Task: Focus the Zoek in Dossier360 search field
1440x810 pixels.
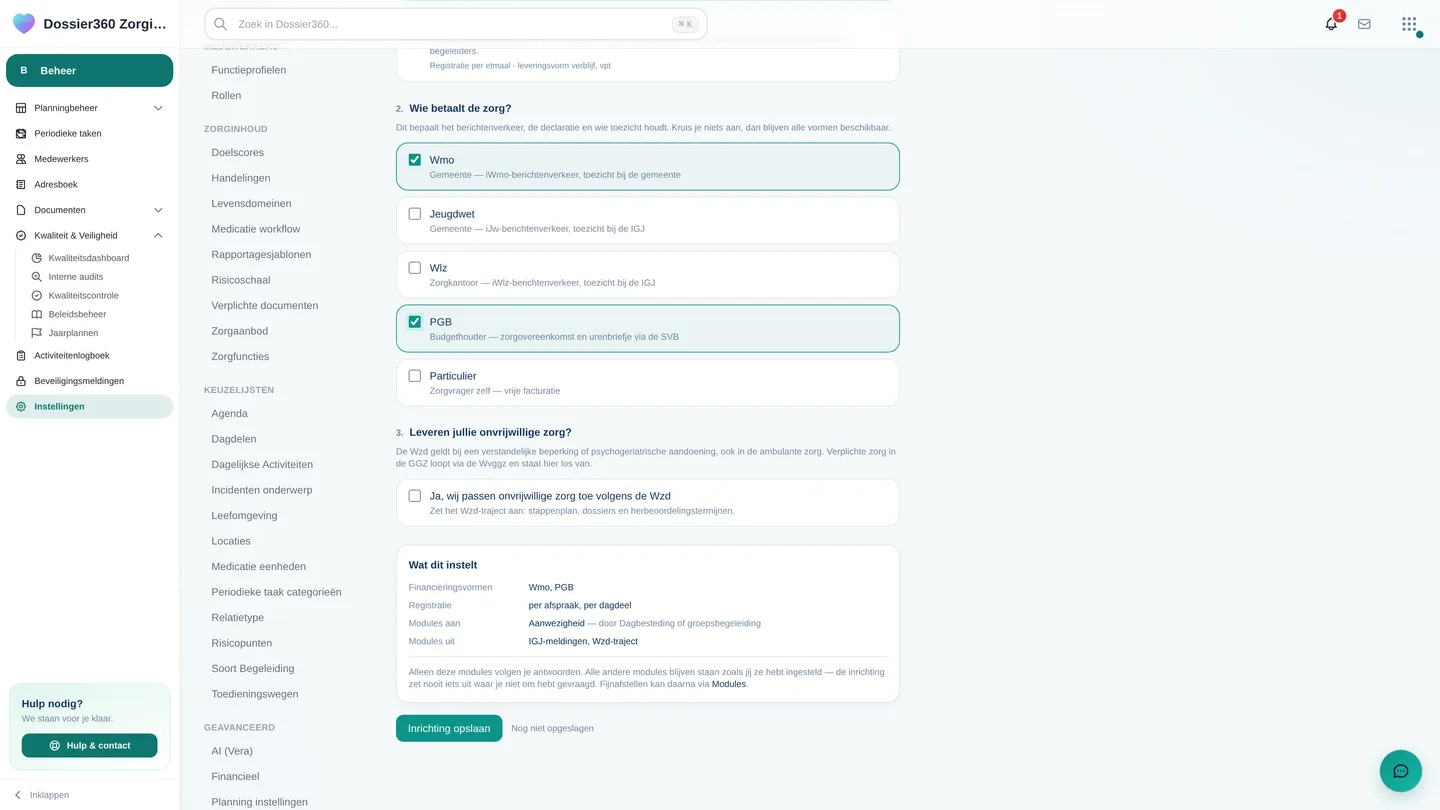Action: (x=456, y=24)
